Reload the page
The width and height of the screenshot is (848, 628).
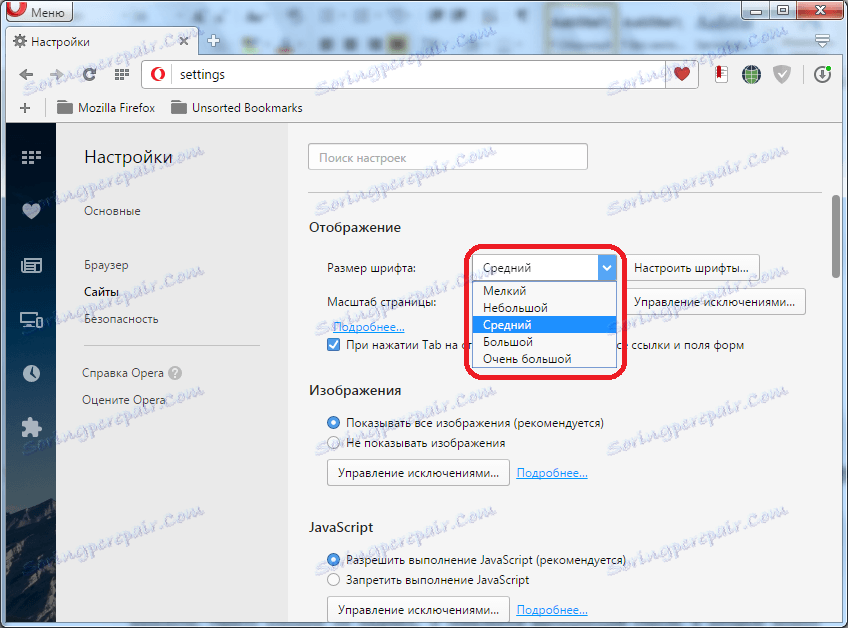(89, 74)
